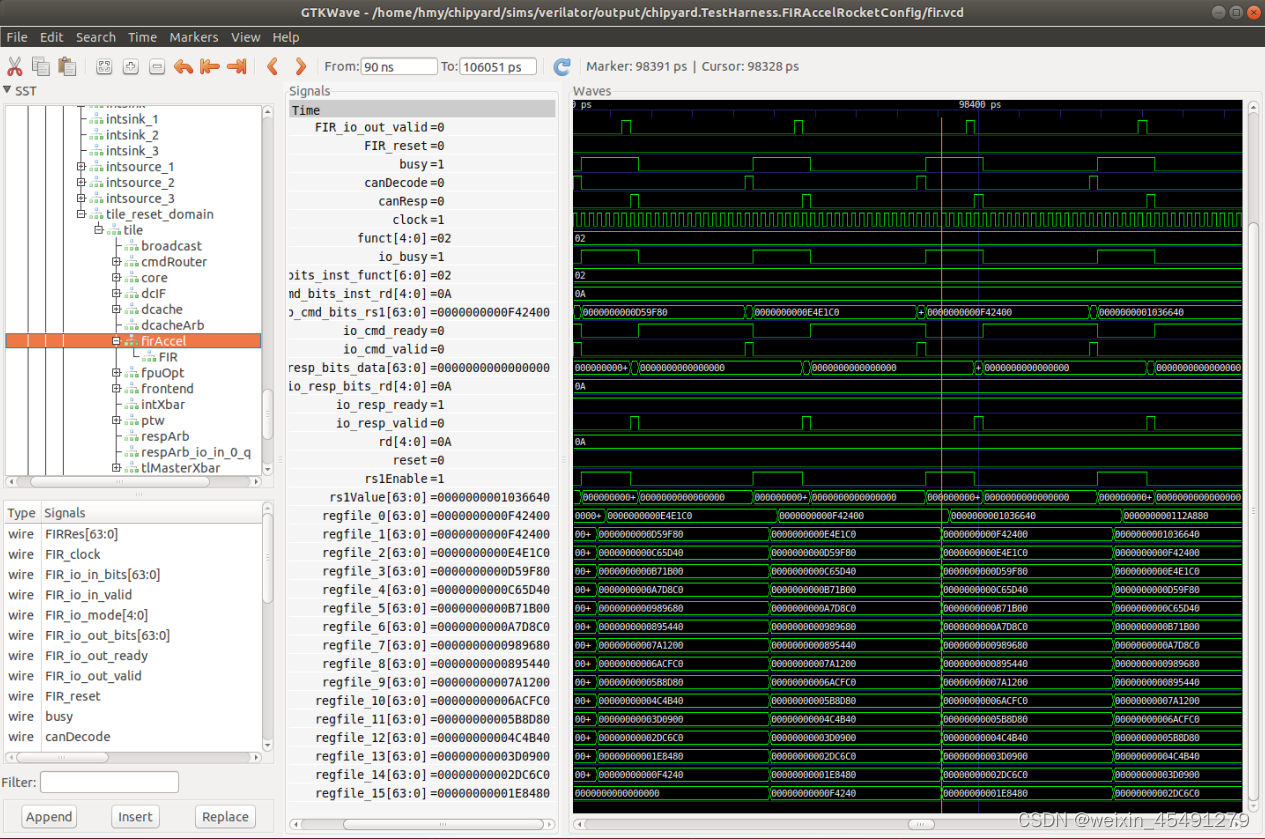Open the Markers menu
The width and height of the screenshot is (1265, 839).
[193, 37]
